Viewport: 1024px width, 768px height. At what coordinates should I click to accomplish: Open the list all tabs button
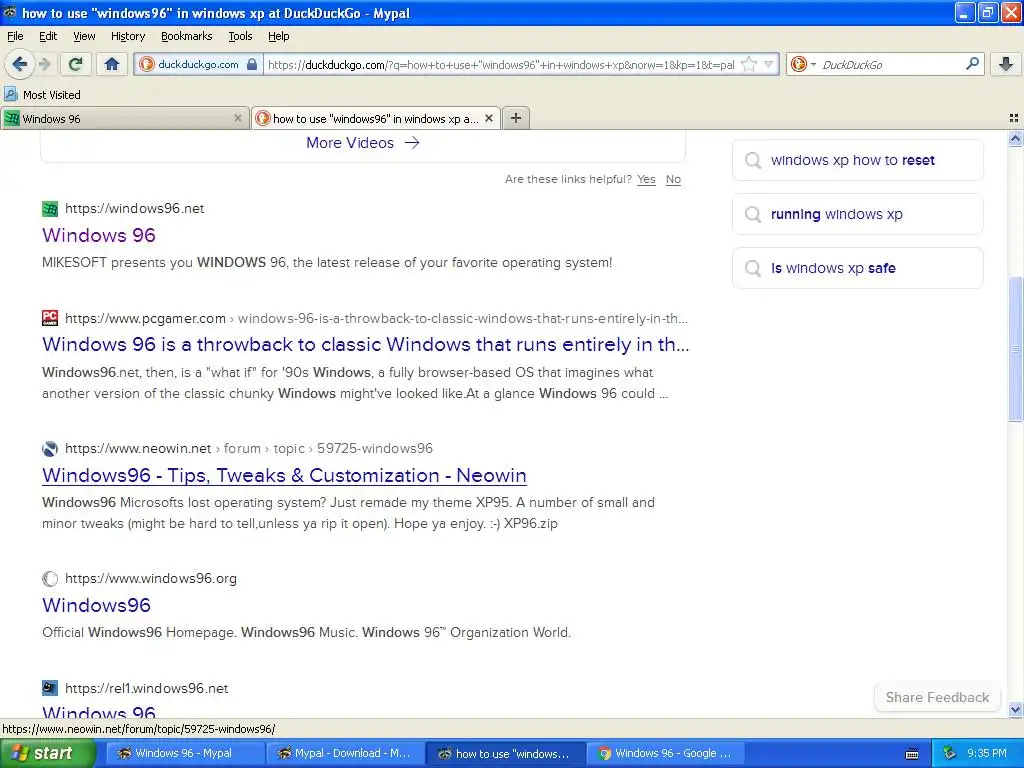(x=1014, y=118)
